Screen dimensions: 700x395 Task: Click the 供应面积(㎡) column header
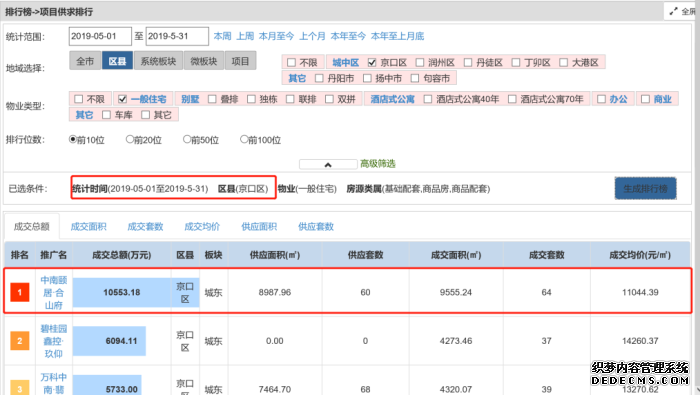coord(275,255)
